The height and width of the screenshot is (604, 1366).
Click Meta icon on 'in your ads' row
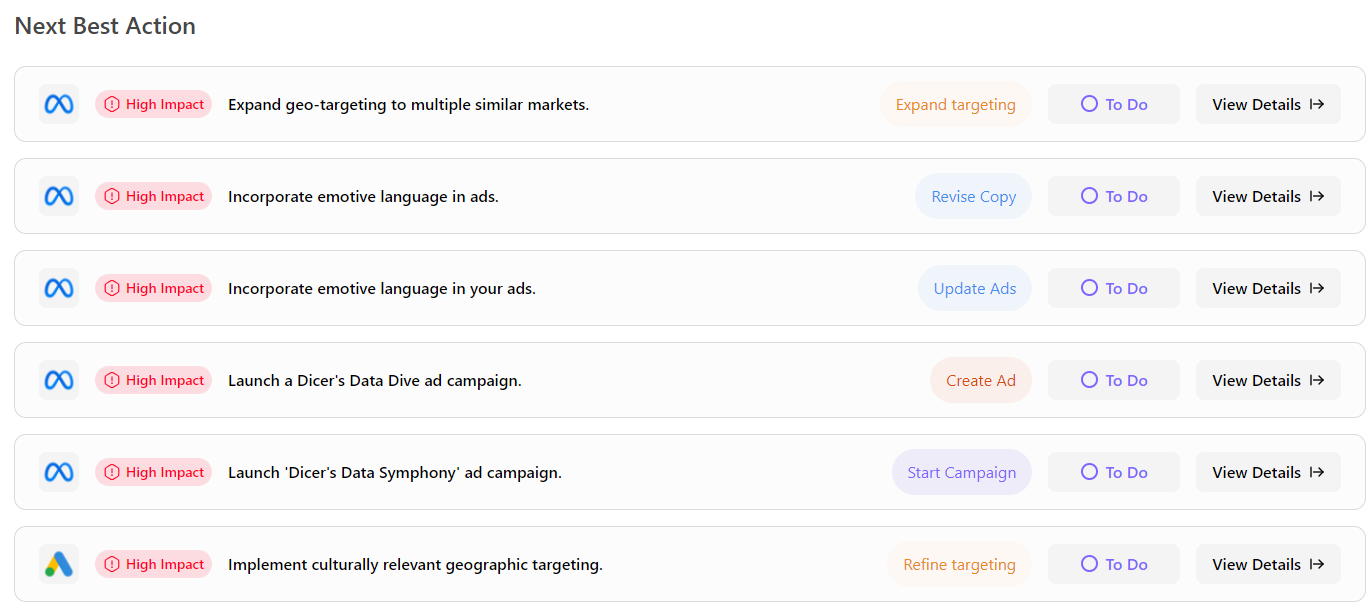pyautogui.click(x=59, y=288)
